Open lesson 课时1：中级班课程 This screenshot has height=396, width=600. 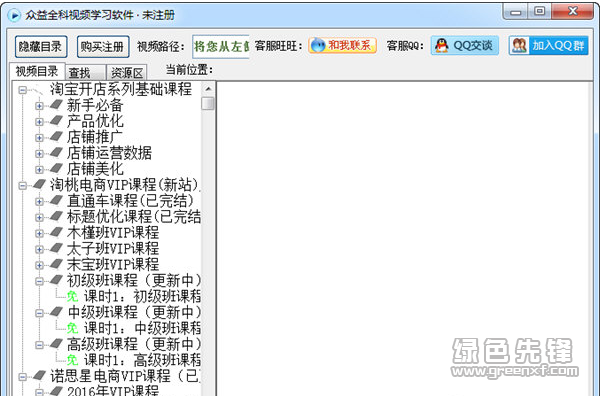[x=142, y=328]
